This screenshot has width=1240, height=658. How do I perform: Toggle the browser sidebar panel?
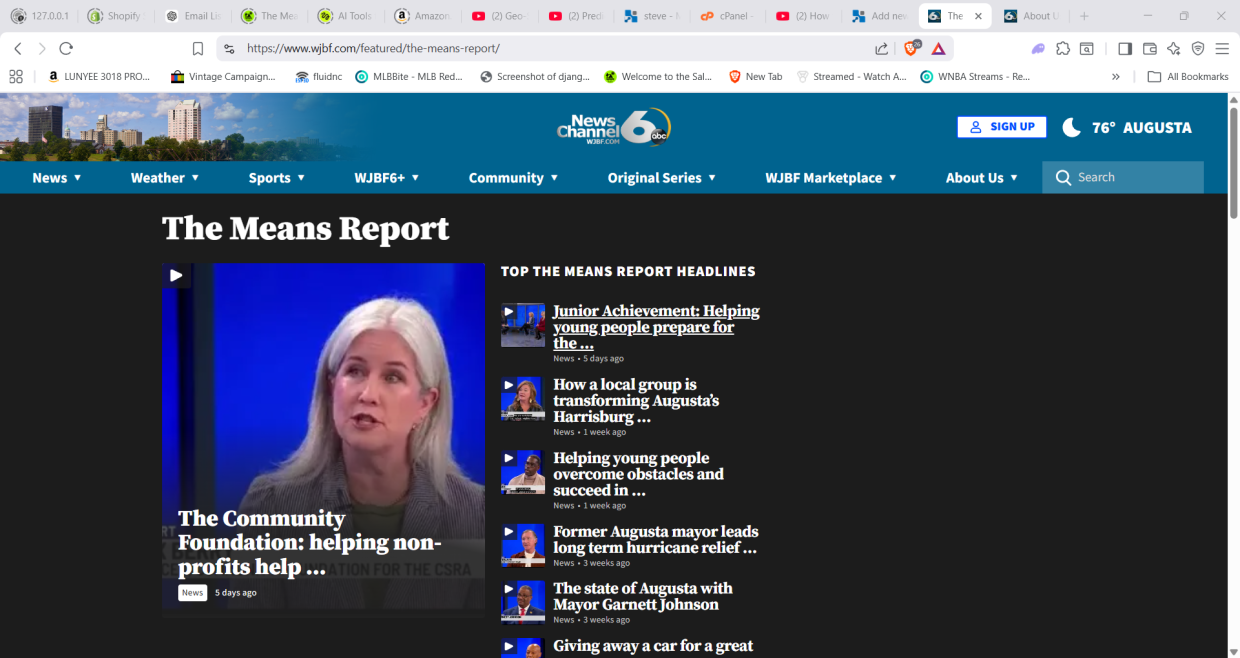pos(1125,48)
